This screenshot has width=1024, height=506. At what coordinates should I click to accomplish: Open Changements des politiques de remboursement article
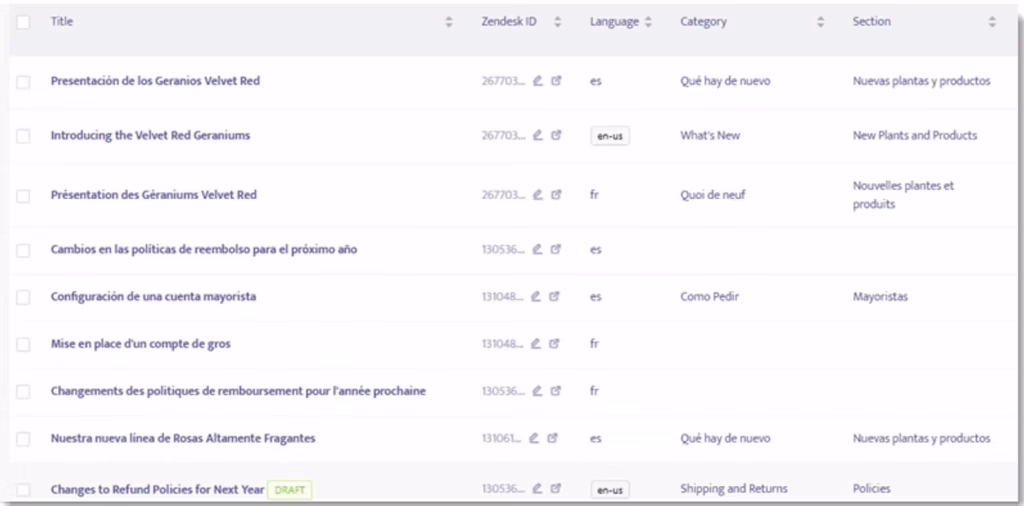pyautogui.click(x=238, y=391)
